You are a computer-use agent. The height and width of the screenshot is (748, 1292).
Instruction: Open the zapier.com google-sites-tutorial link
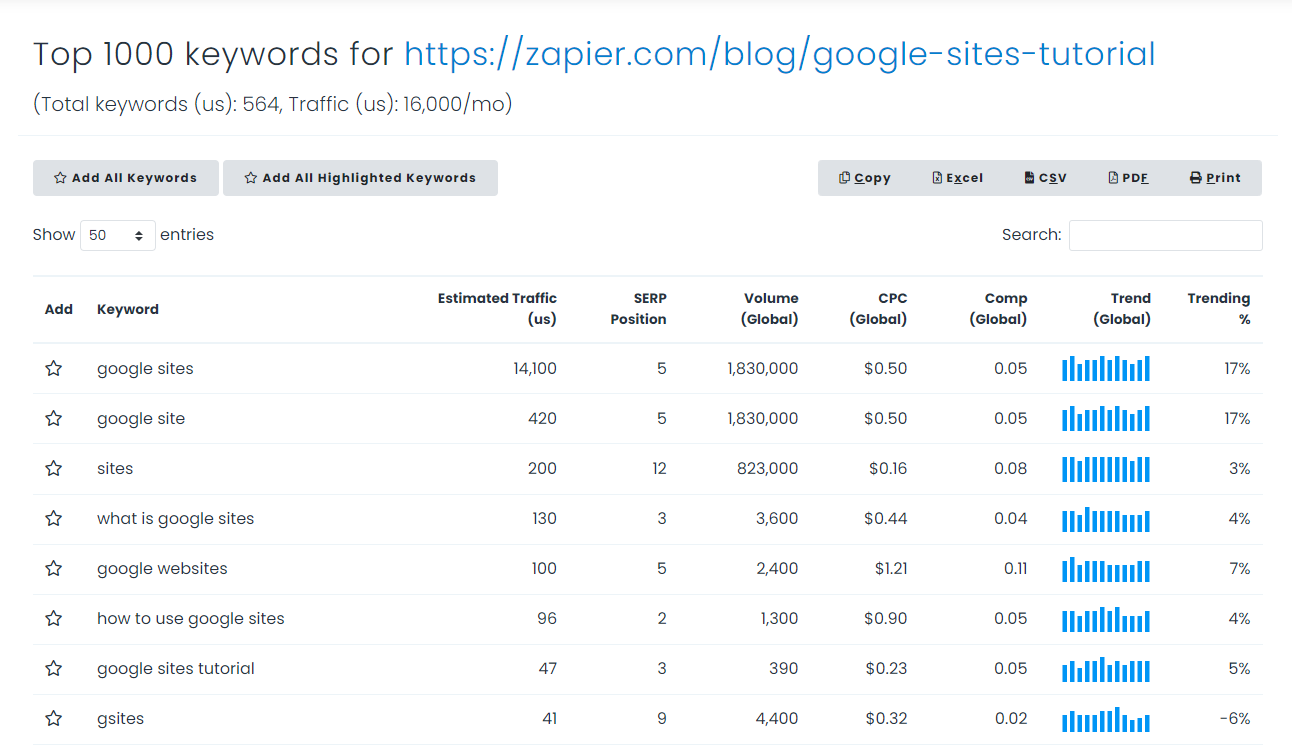780,54
